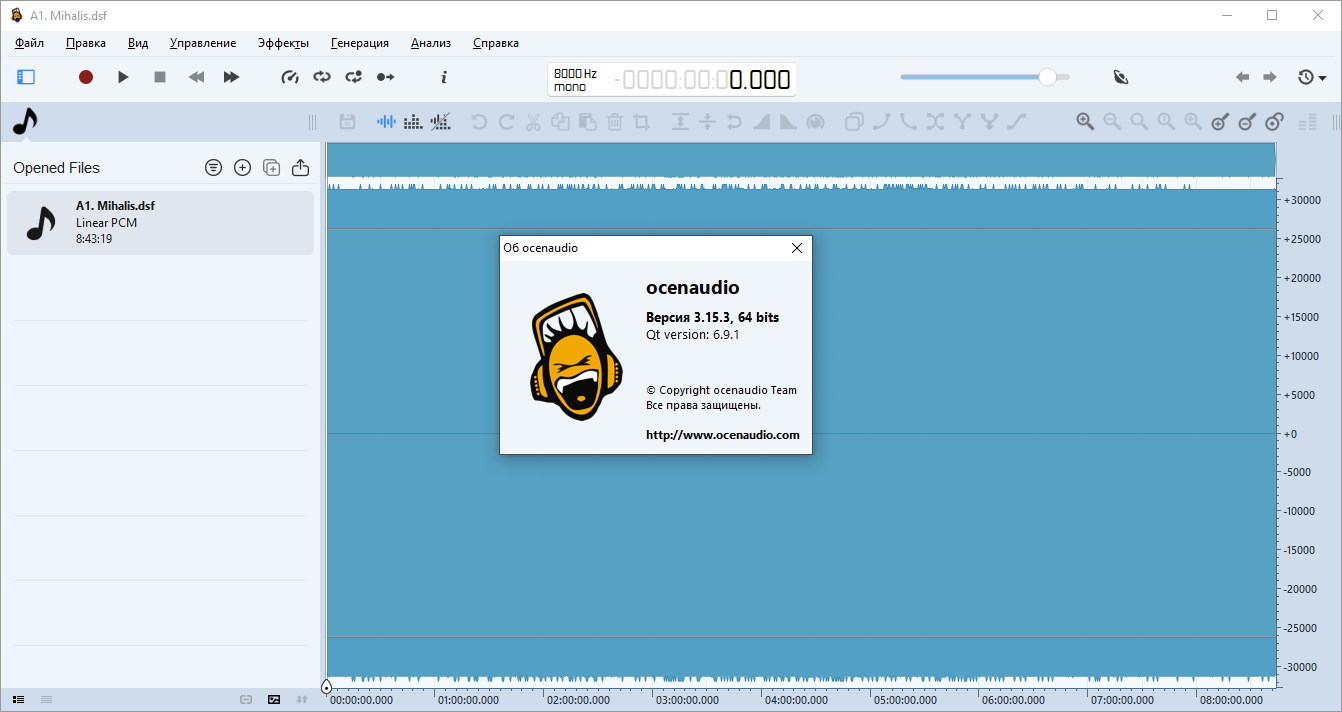Toggle cursor follows playback icon

pos(385,77)
